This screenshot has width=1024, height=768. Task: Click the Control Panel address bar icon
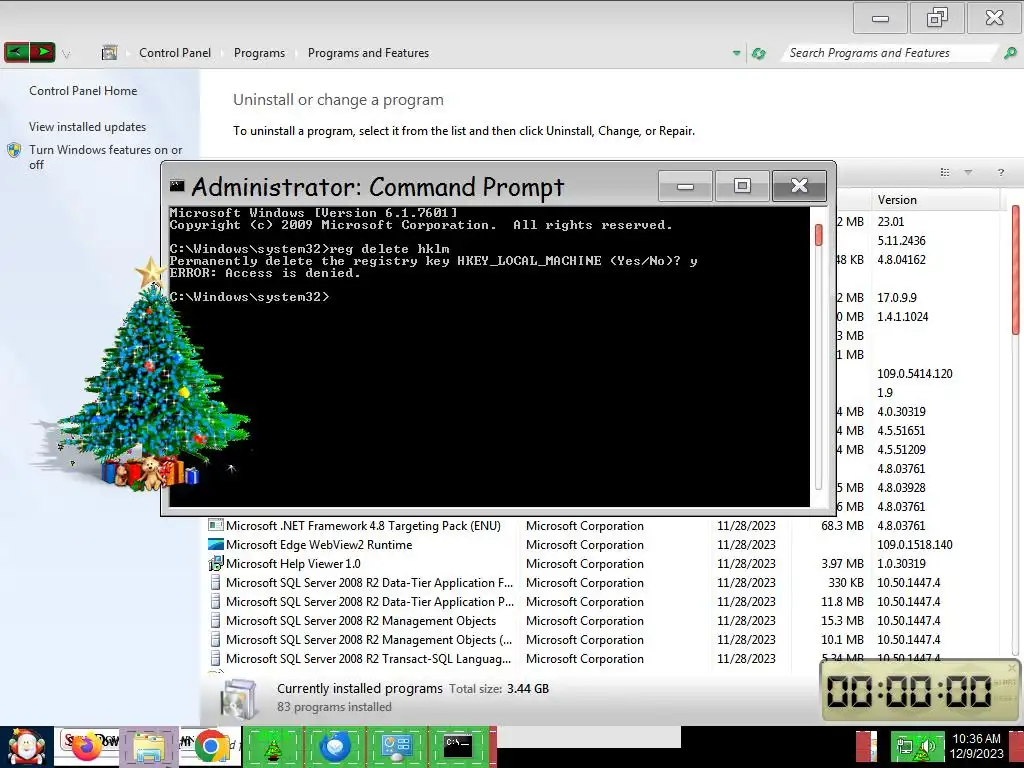pyautogui.click(x=110, y=53)
